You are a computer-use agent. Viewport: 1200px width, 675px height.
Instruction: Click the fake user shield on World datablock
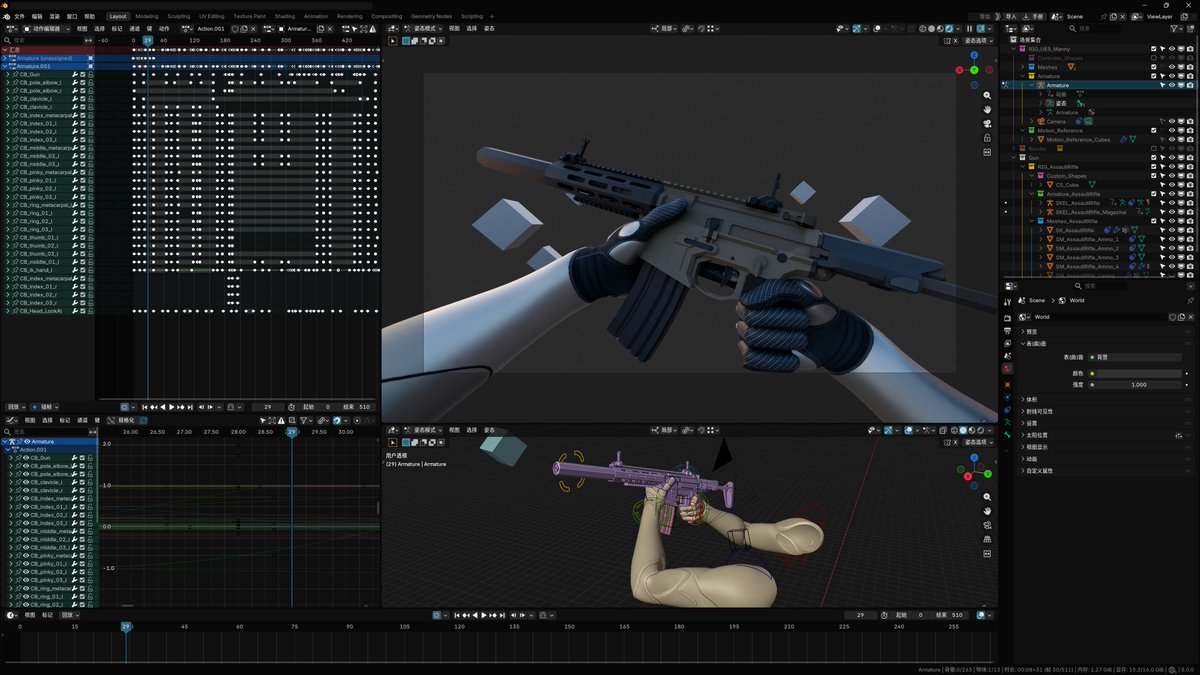(x=1172, y=317)
